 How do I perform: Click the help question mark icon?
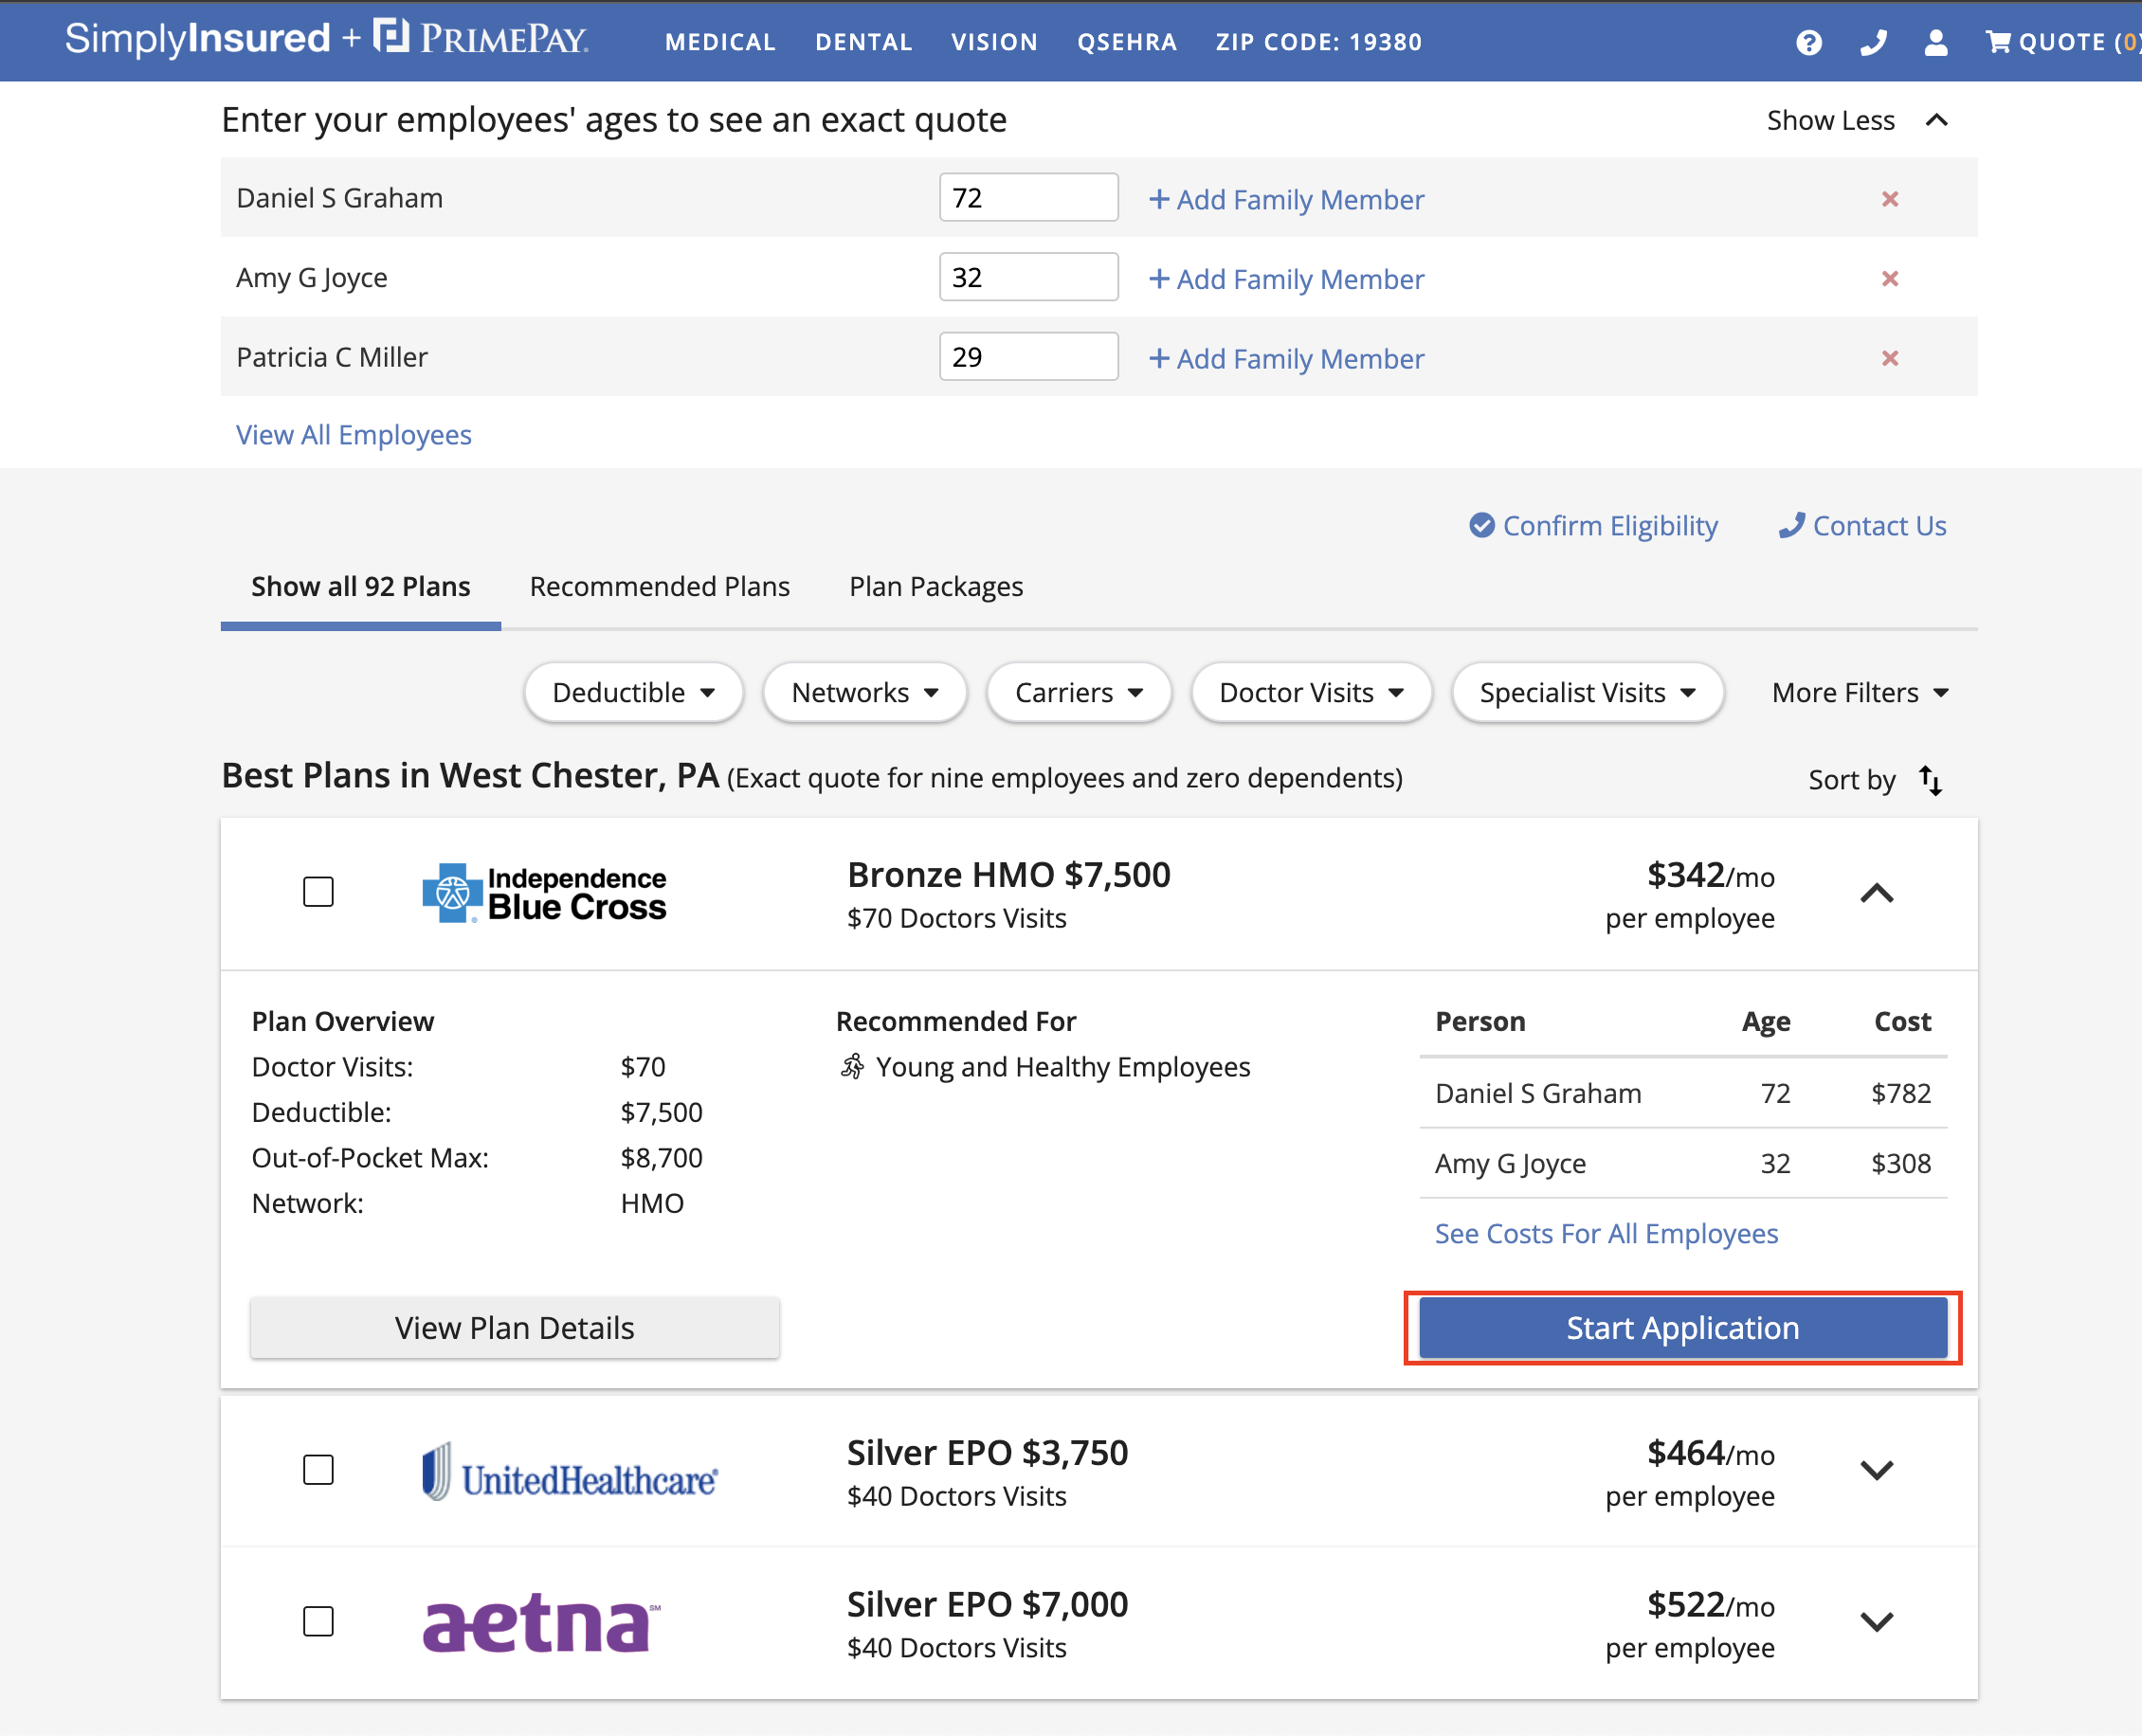[1808, 42]
